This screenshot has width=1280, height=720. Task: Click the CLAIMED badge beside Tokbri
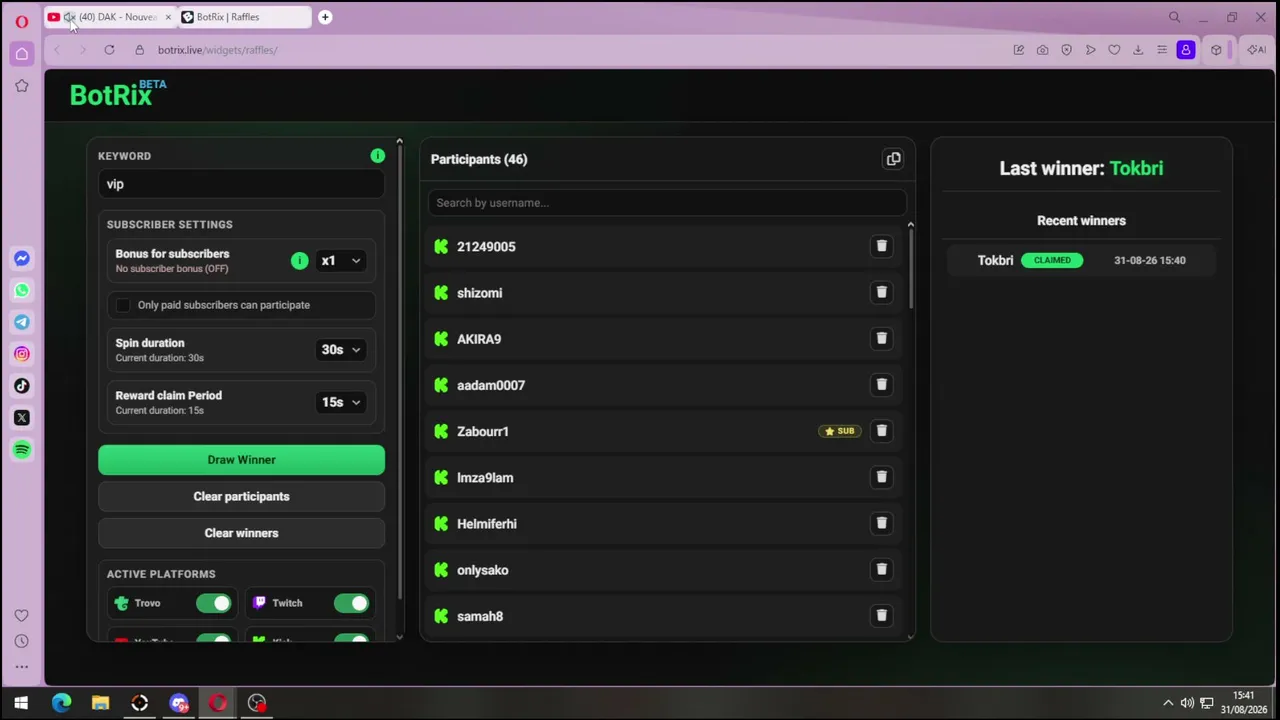1052,260
